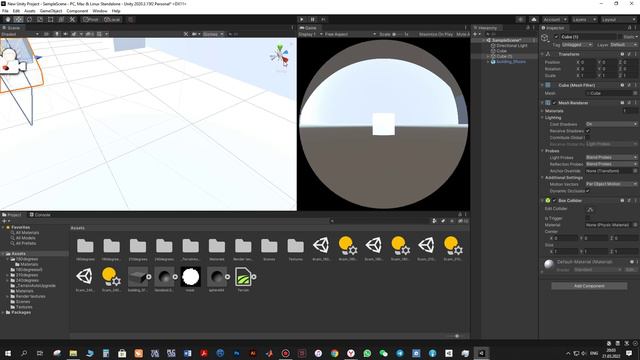This screenshot has height=360, width=640.
Task: Toggle the Local handle rotation button
Action: [x=111, y=20]
